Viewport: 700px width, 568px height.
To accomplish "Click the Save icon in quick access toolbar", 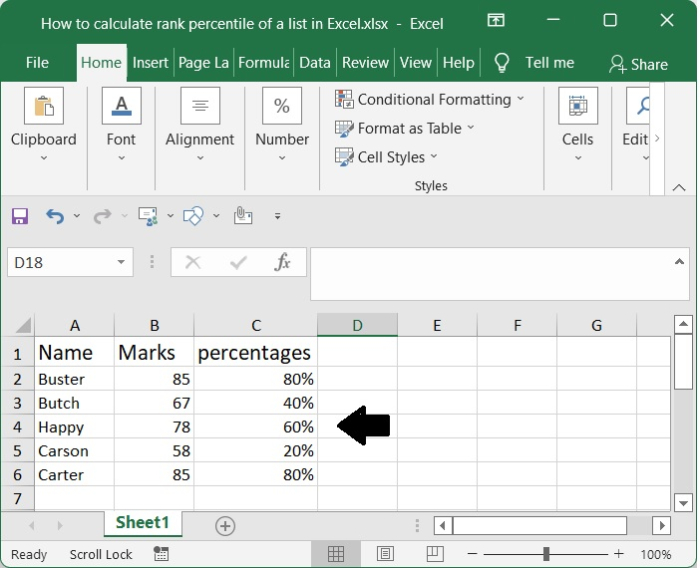I will [20, 216].
